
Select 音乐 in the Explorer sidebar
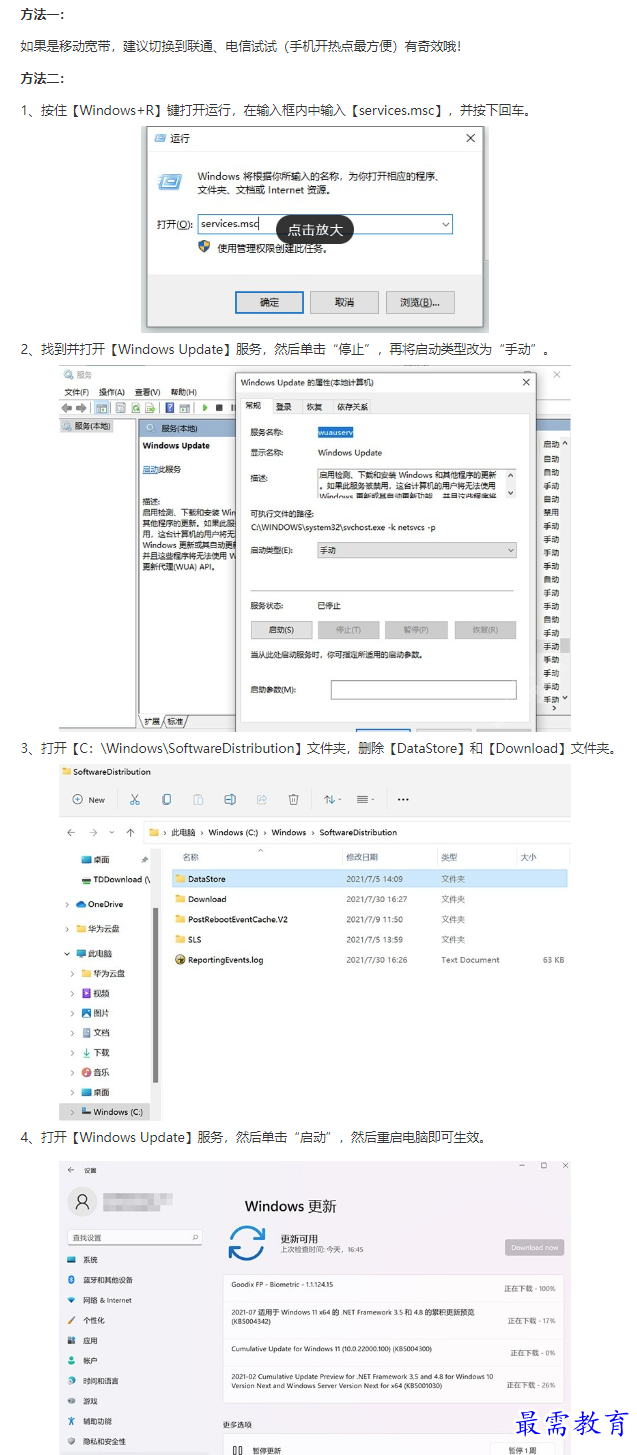click(95, 1072)
